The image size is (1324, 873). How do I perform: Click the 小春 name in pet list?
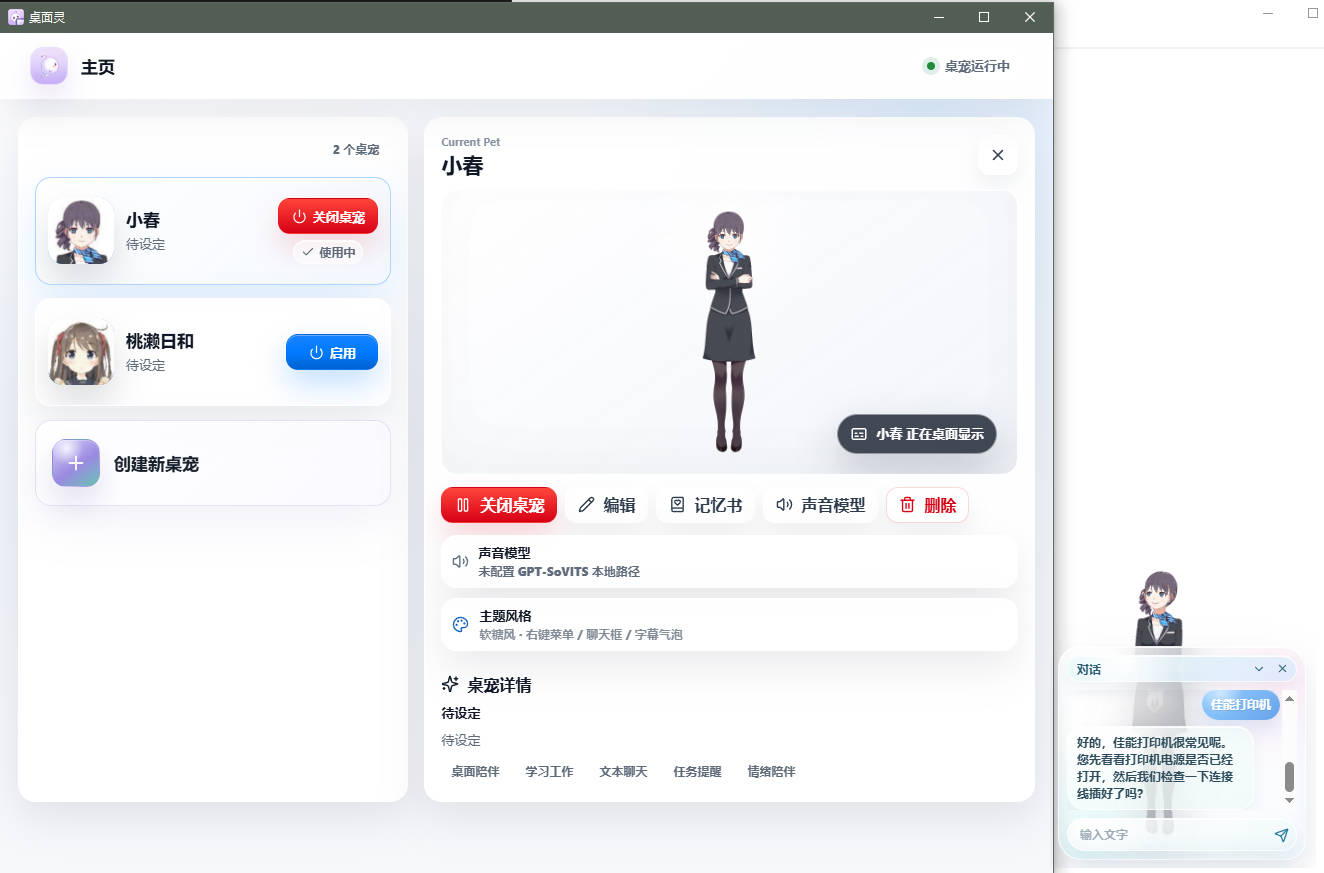click(x=143, y=220)
